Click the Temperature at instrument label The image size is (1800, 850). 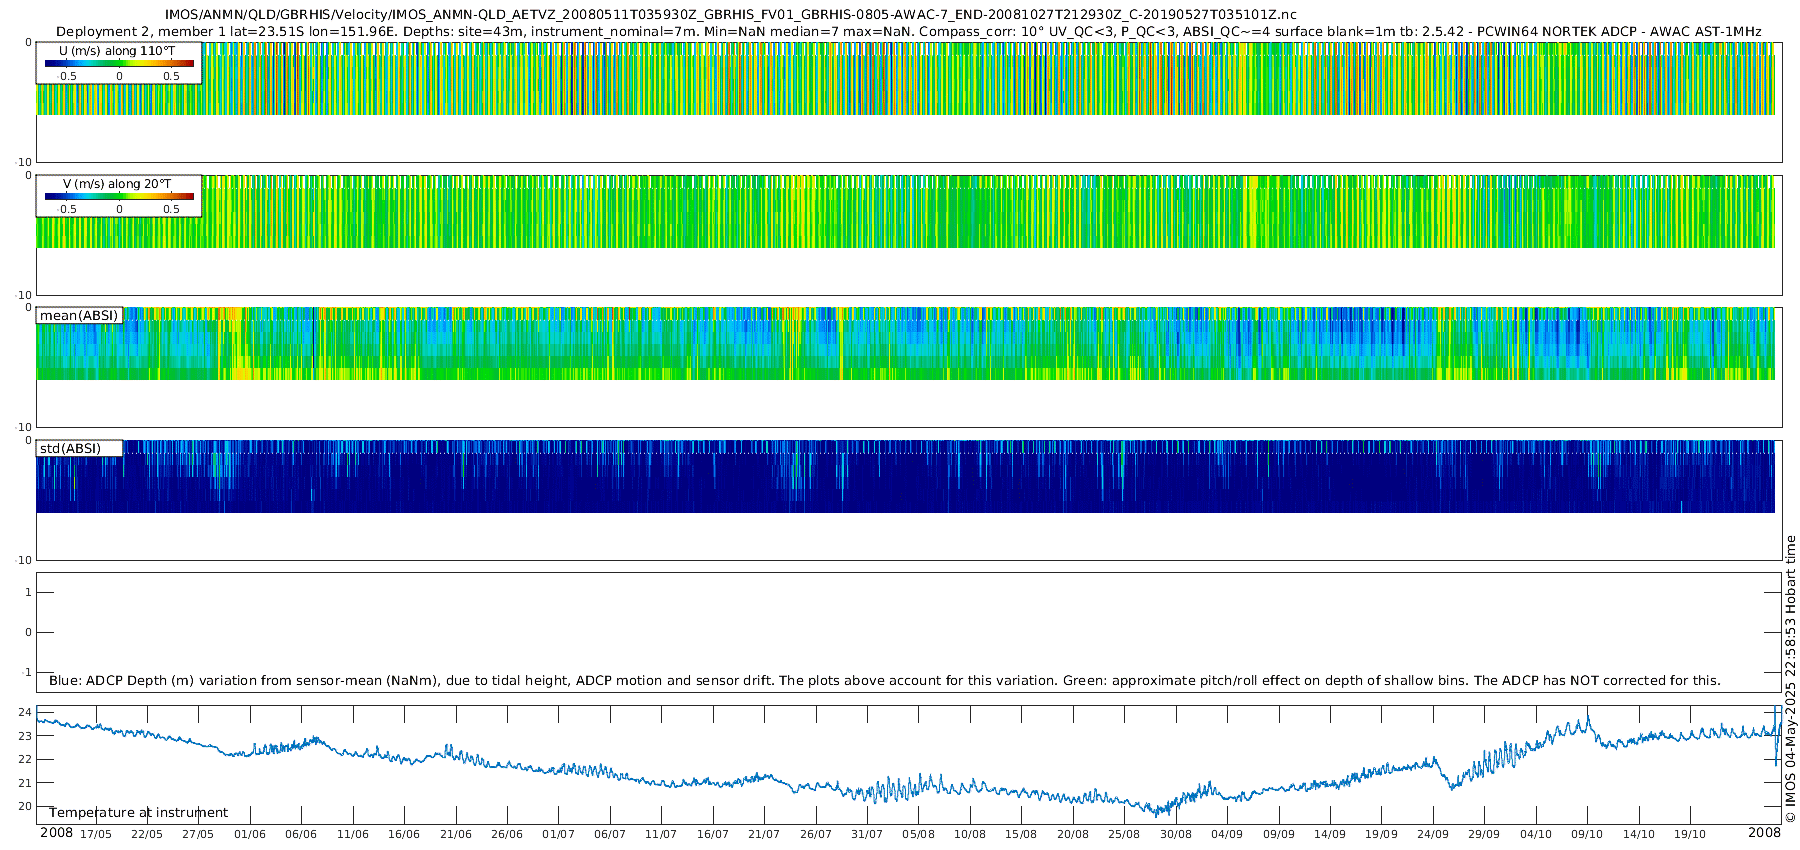138,813
